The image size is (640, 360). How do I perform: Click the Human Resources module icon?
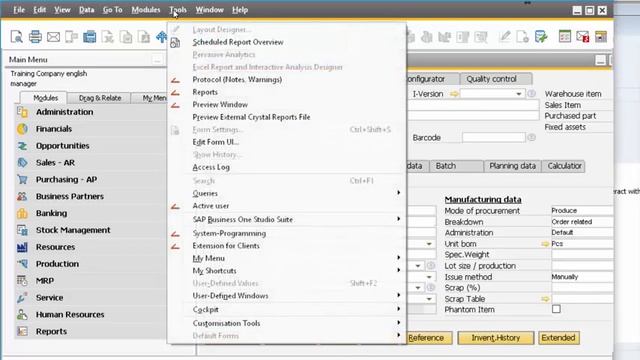click(22, 315)
